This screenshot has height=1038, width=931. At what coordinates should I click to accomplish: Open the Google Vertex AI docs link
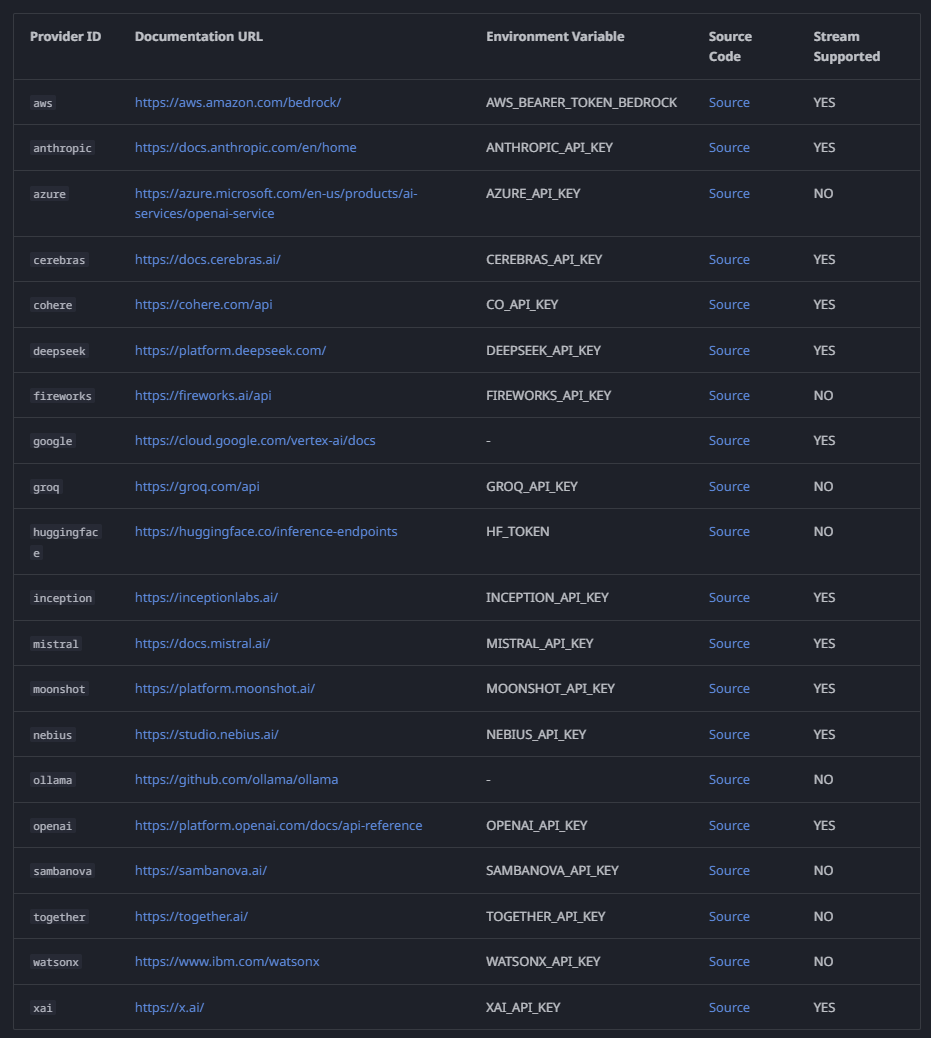[255, 440]
